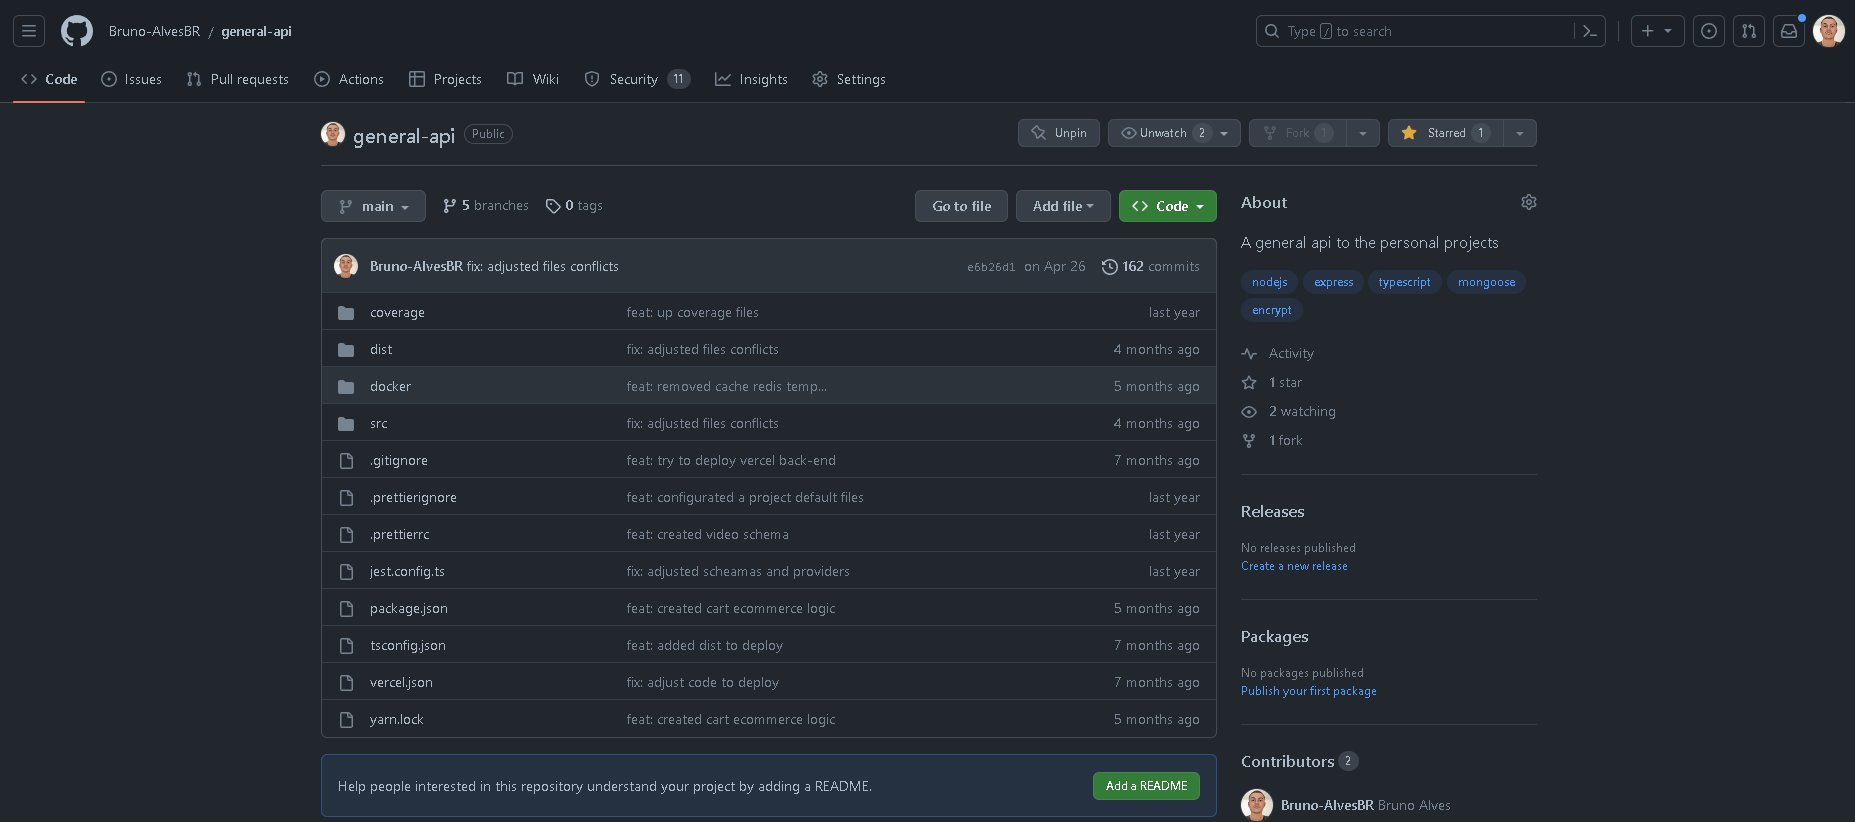Screen dimensions: 1855x822
Task: Click the Activity pulse icon
Action: click(1249, 354)
